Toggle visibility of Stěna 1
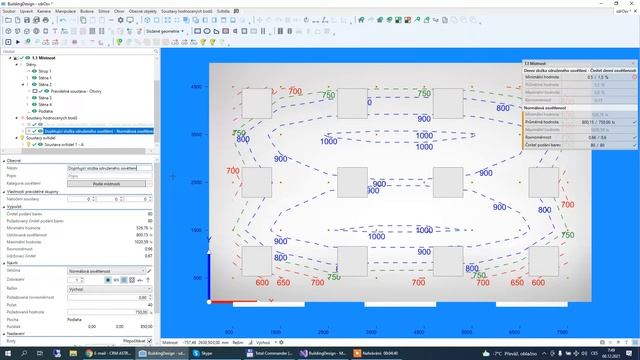640x360 pixels. tap(35, 78)
